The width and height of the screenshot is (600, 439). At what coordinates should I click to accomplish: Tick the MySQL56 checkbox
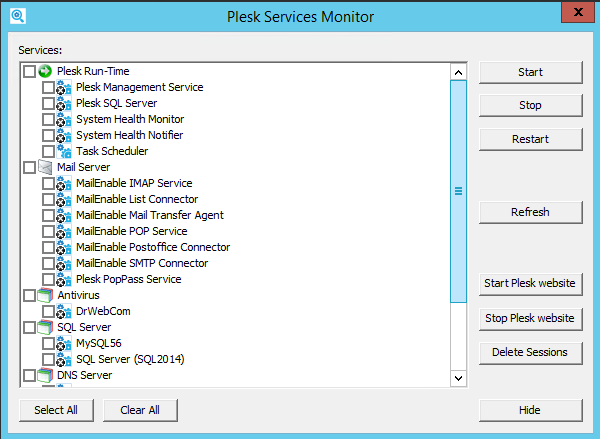(48, 343)
